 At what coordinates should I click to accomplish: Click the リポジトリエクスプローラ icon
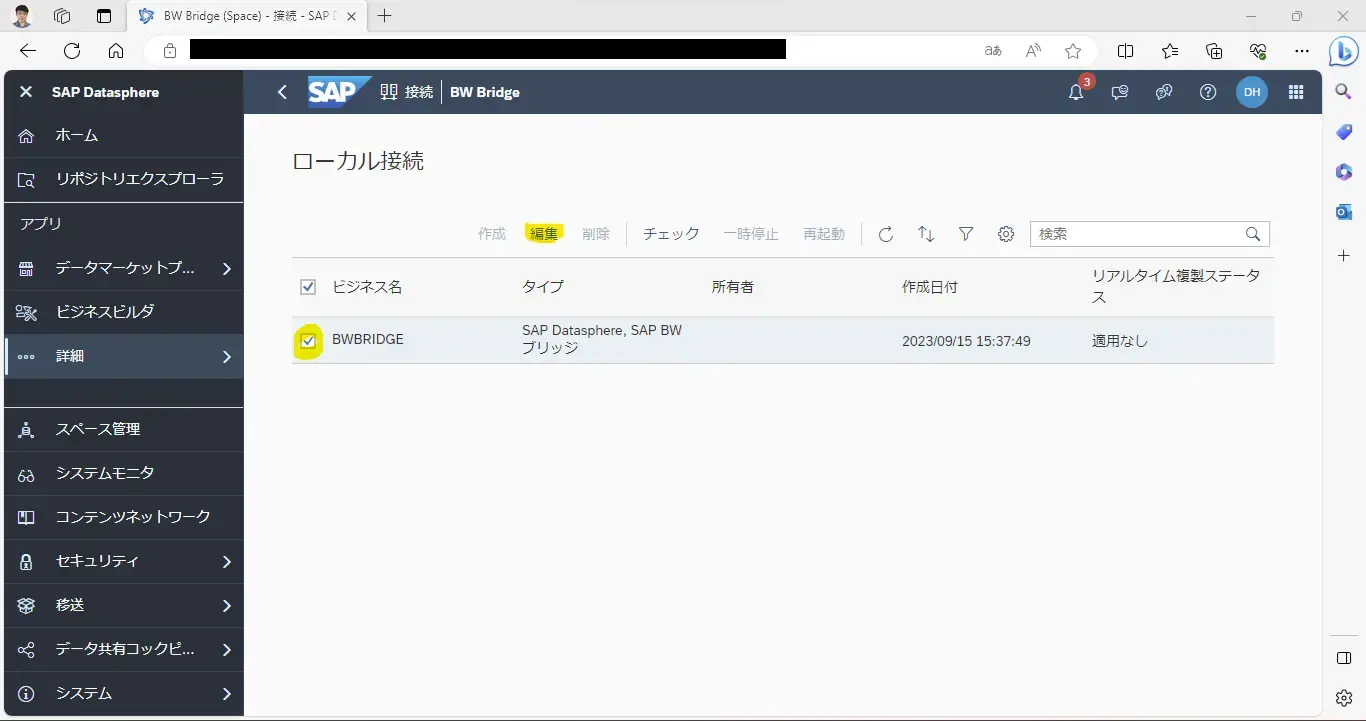tap(26, 180)
